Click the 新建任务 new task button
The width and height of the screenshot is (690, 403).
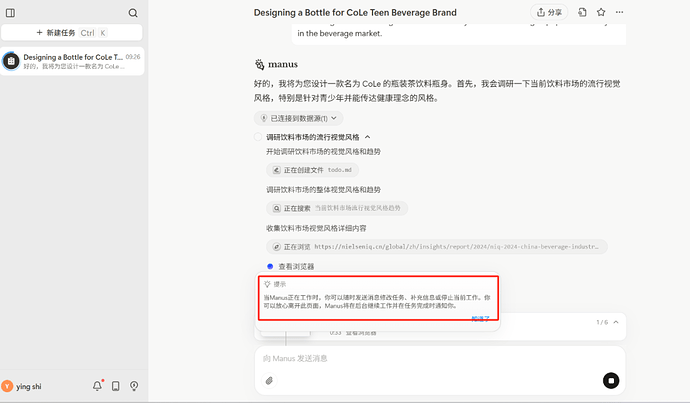[72, 33]
